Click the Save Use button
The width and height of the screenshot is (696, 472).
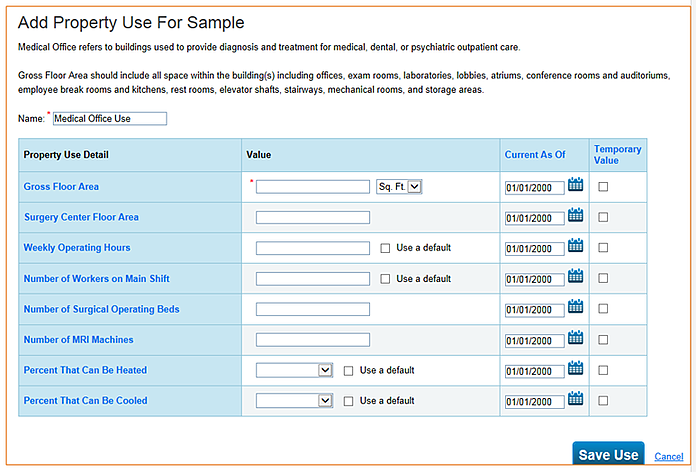(x=608, y=455)
